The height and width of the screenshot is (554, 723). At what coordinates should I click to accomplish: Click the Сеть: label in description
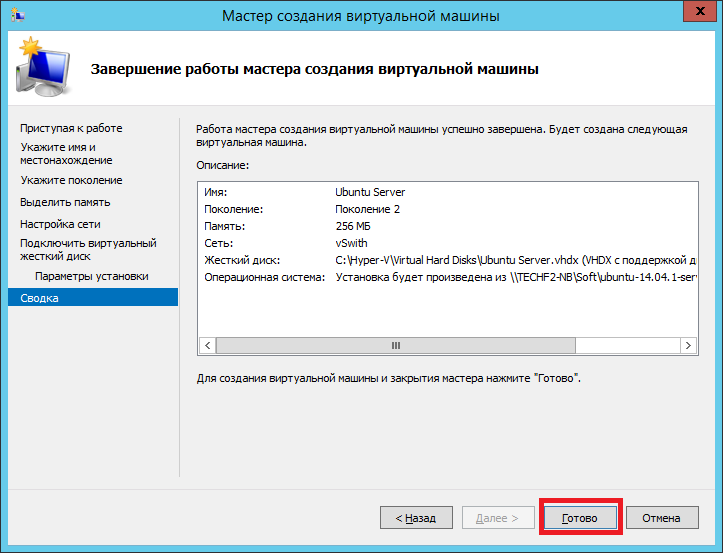pyautogui.click(x=219, y=244)
